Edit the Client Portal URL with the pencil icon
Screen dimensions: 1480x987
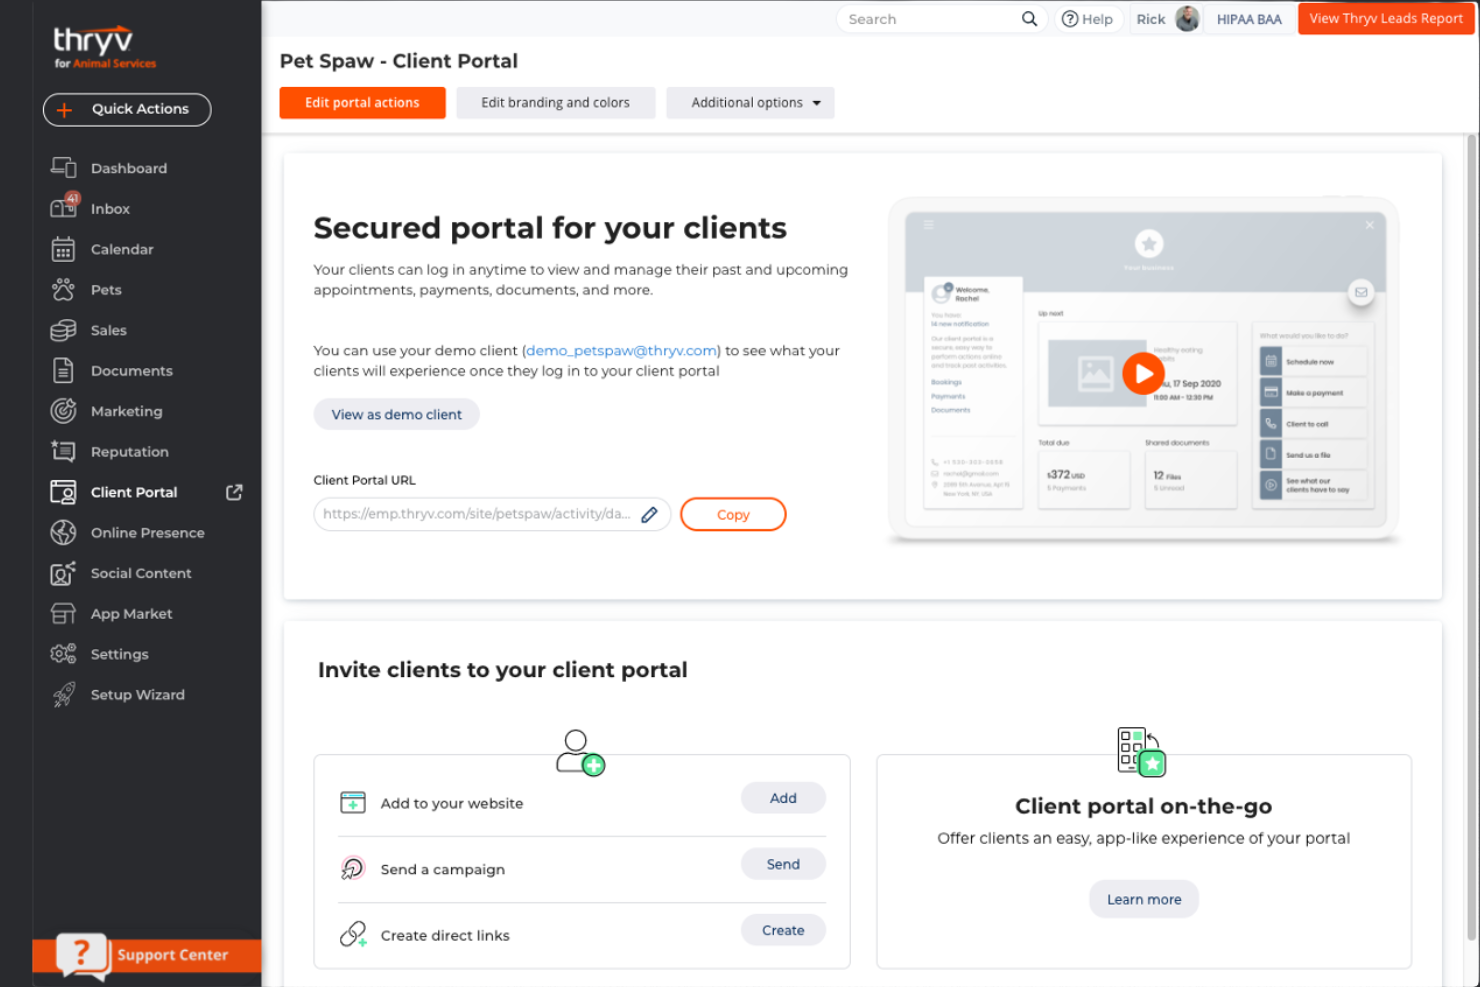click(649, 514)
